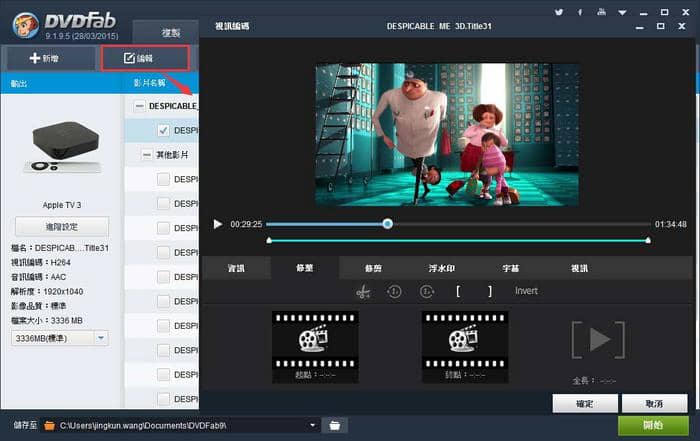The height and width of the screenshot is (441, 700).
Task: Click the Invert button
Action: pos(526,291)
